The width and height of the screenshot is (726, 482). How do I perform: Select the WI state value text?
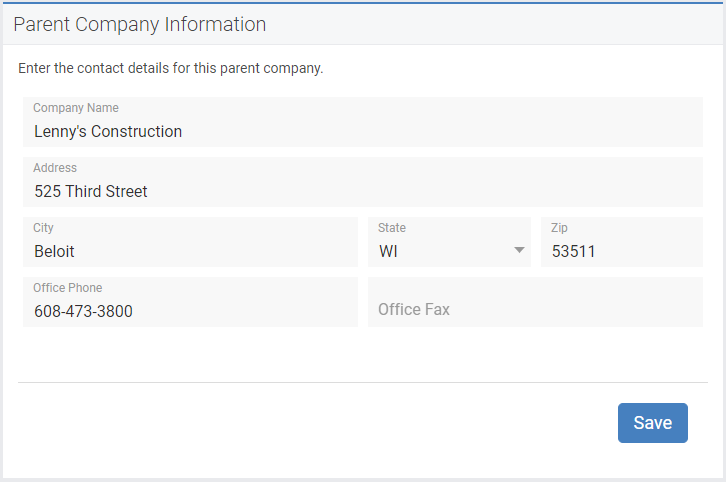point(388,251)
